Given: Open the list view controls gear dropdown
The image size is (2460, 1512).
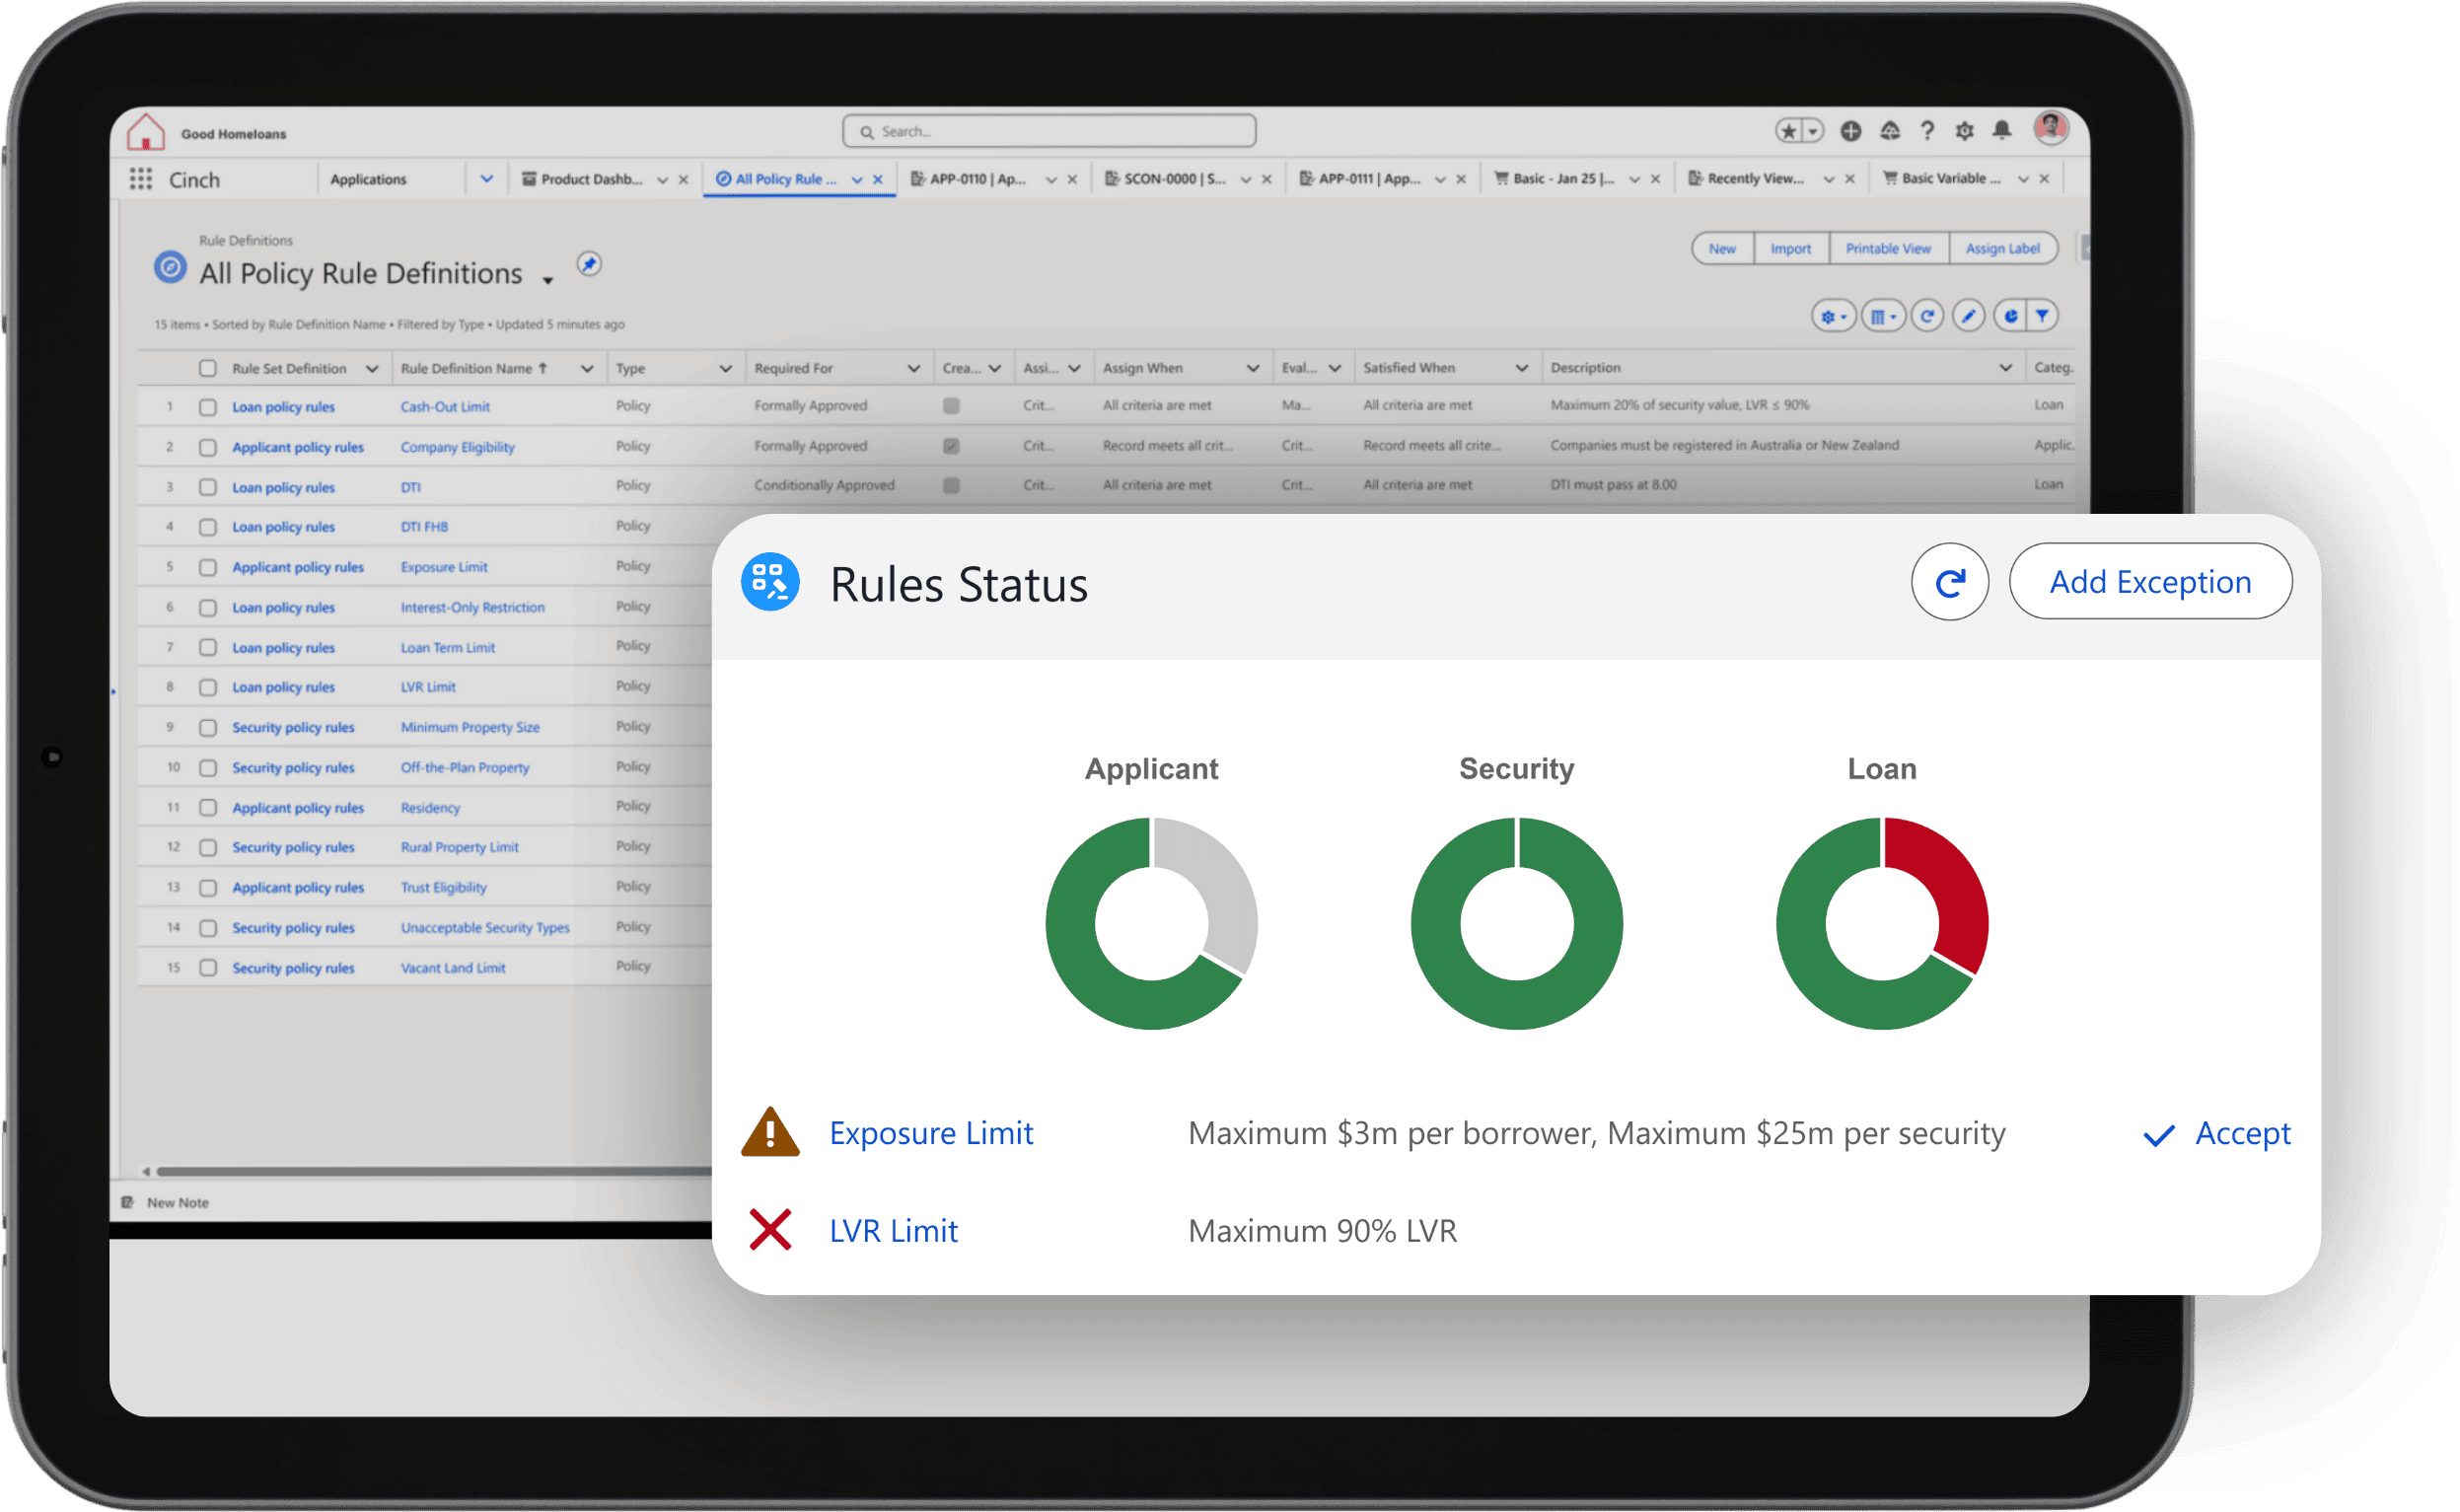Looking at the screenshot, I should pyautogui.click(x=1833, y=316).
